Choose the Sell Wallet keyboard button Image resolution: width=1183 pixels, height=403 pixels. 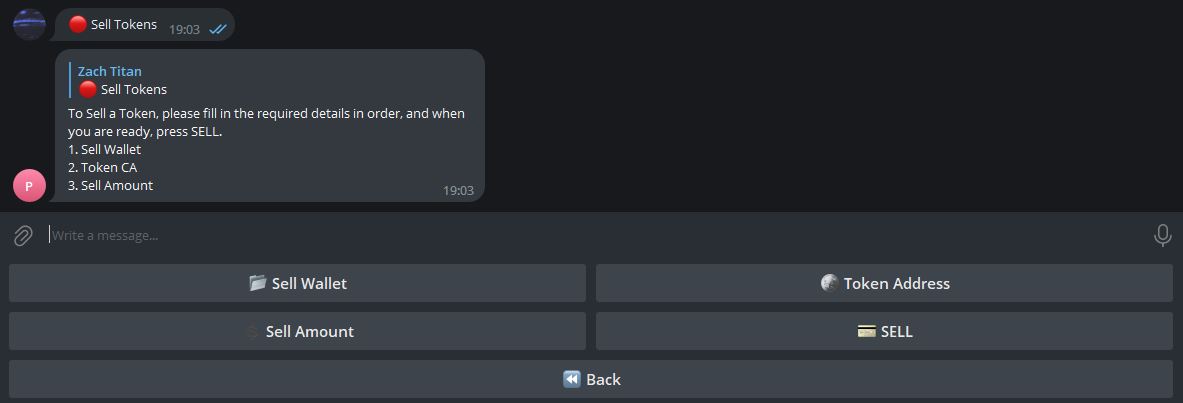297,283
